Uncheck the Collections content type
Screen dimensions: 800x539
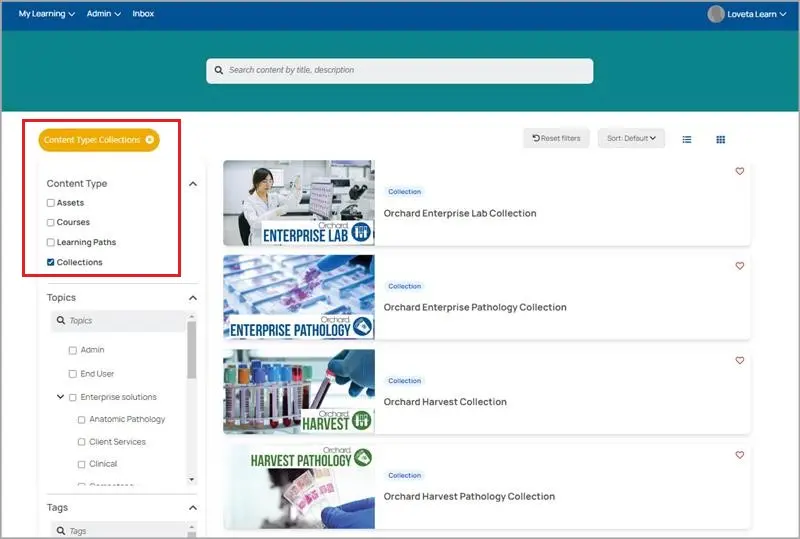click(51, 262)
